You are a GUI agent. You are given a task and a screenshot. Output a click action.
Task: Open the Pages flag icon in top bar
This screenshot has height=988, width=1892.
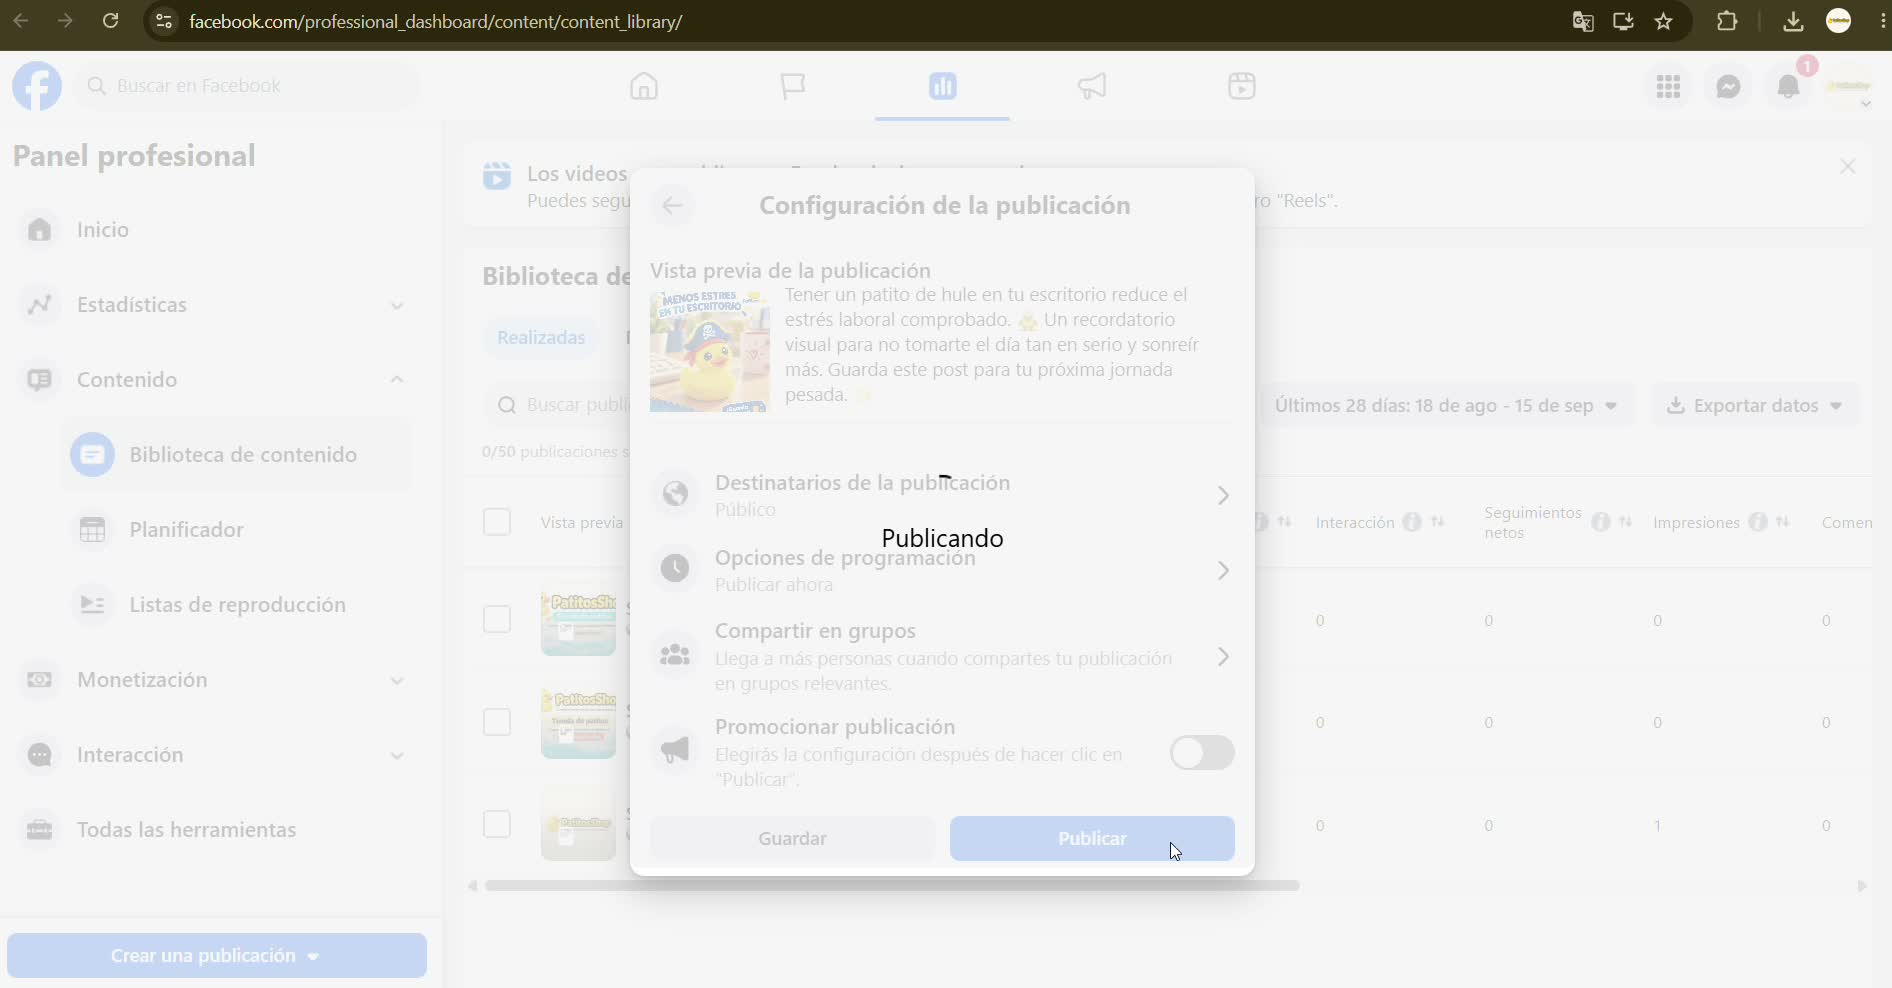pos(793,86)
